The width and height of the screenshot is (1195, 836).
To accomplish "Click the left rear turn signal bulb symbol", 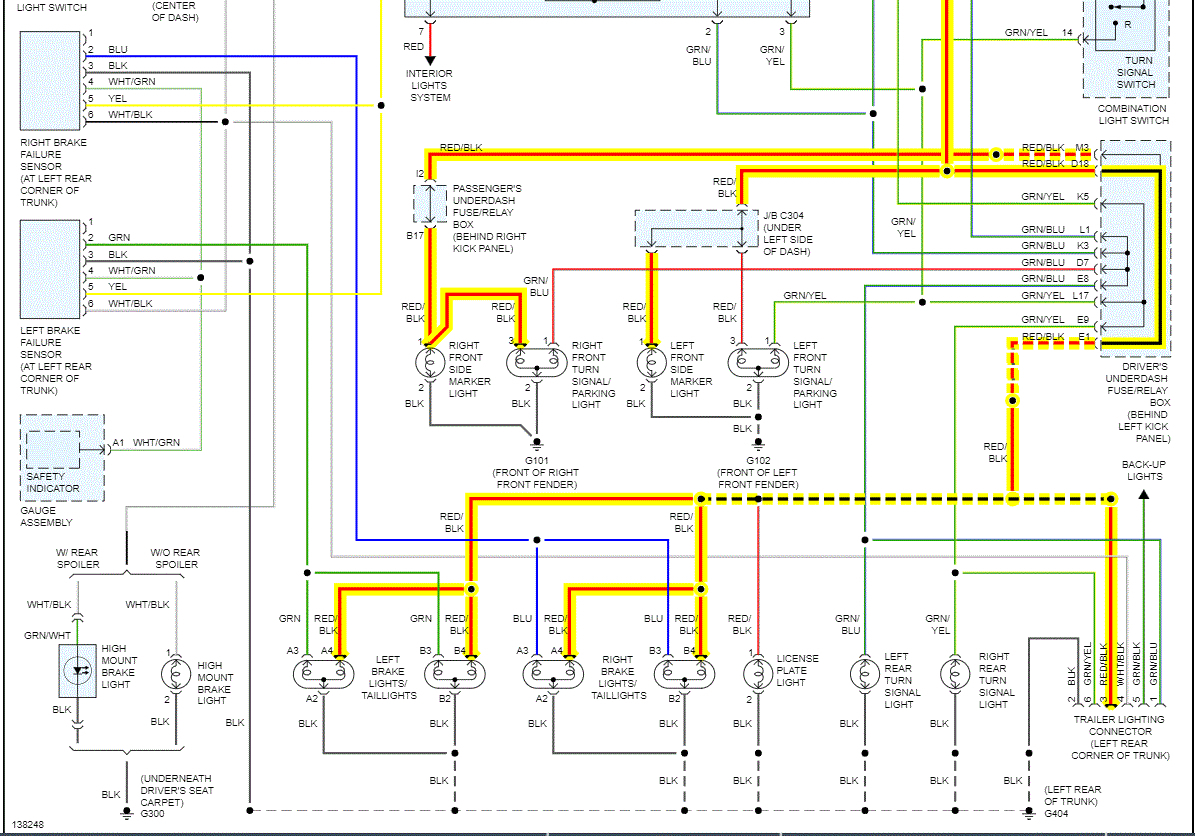I will (864, 673).
